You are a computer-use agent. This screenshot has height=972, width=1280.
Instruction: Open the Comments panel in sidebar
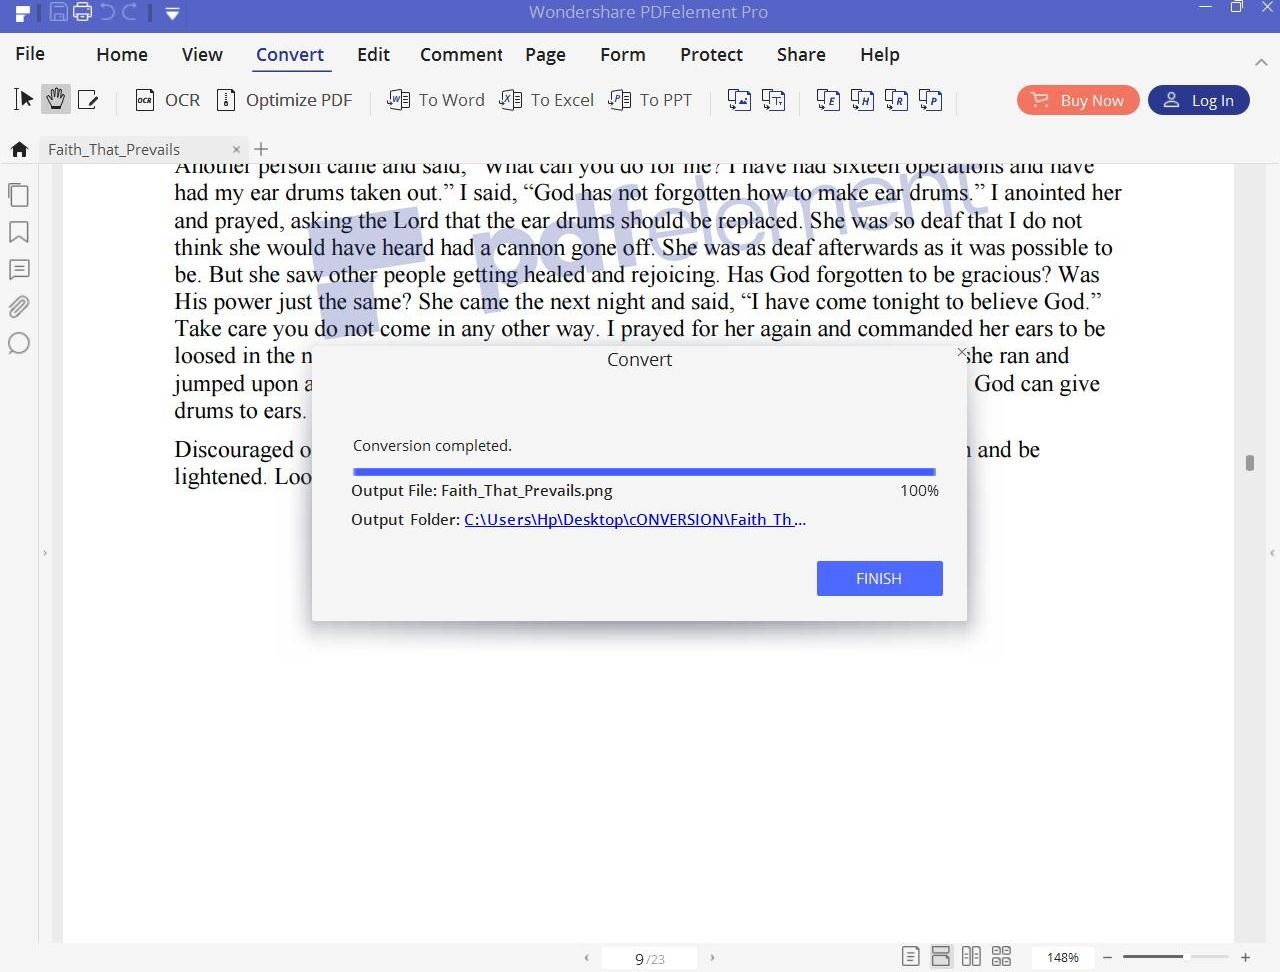(18, 269)
